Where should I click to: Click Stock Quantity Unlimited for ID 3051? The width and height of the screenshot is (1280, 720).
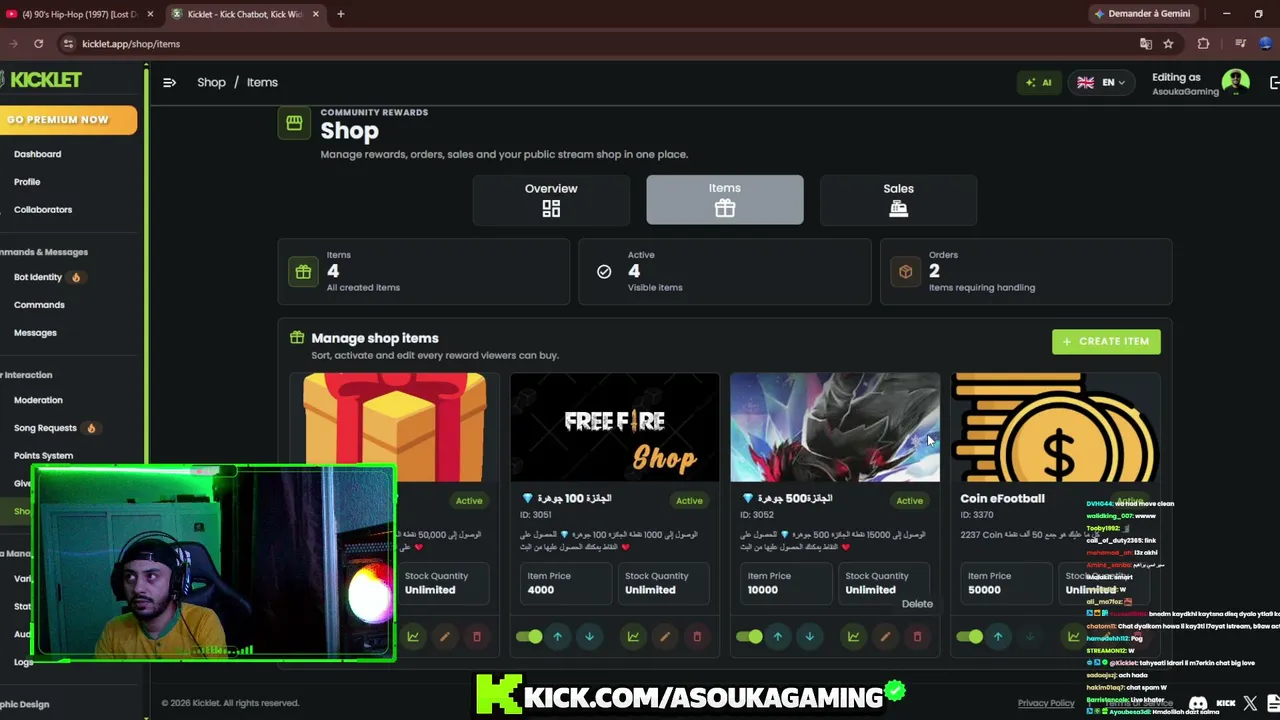663,583
